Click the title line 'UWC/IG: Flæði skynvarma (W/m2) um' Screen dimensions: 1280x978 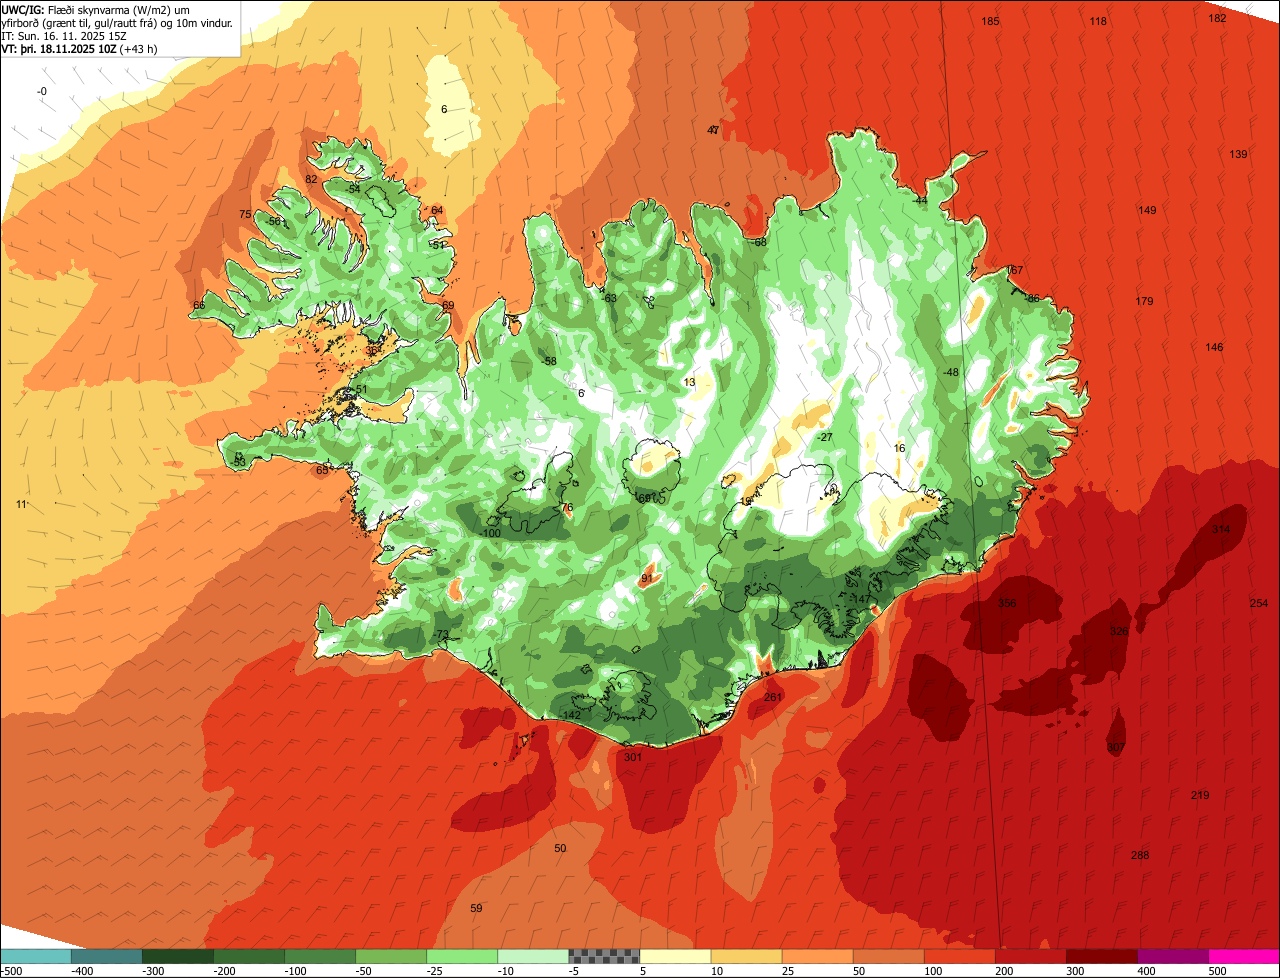click(96, 9)
